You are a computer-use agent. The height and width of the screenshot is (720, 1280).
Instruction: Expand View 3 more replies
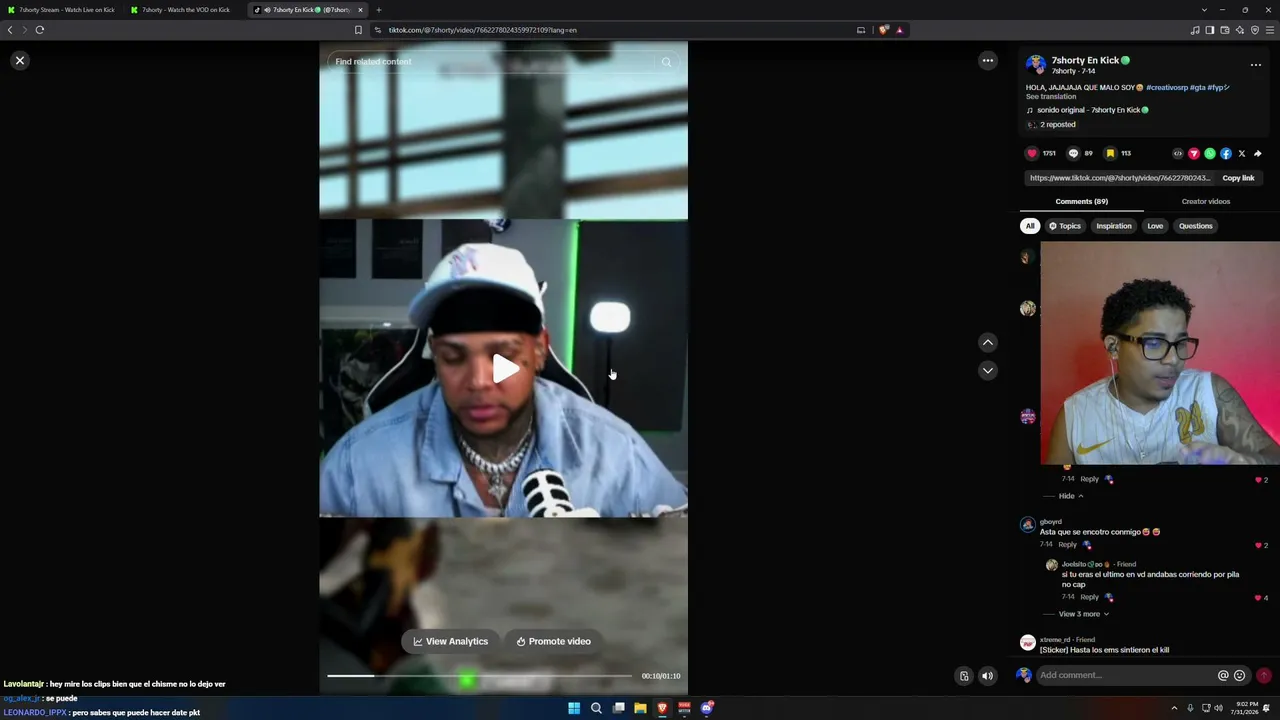pos(1084,614)
